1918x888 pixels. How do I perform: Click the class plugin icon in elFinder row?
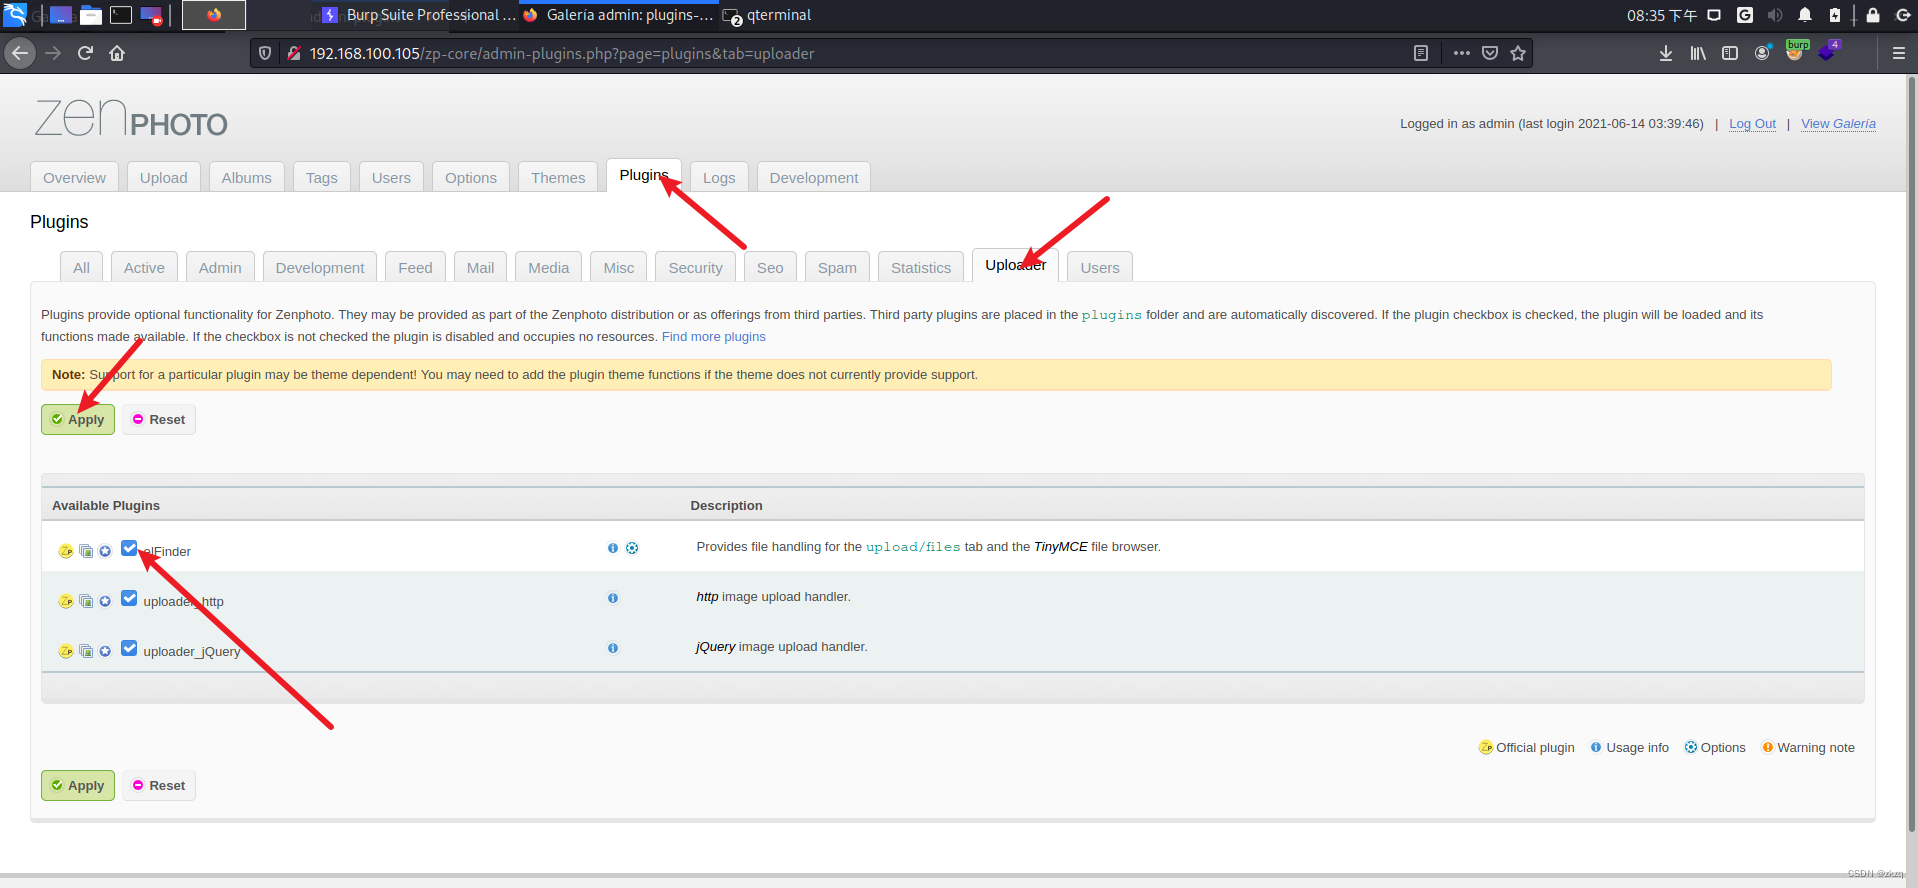pos(86,551)
